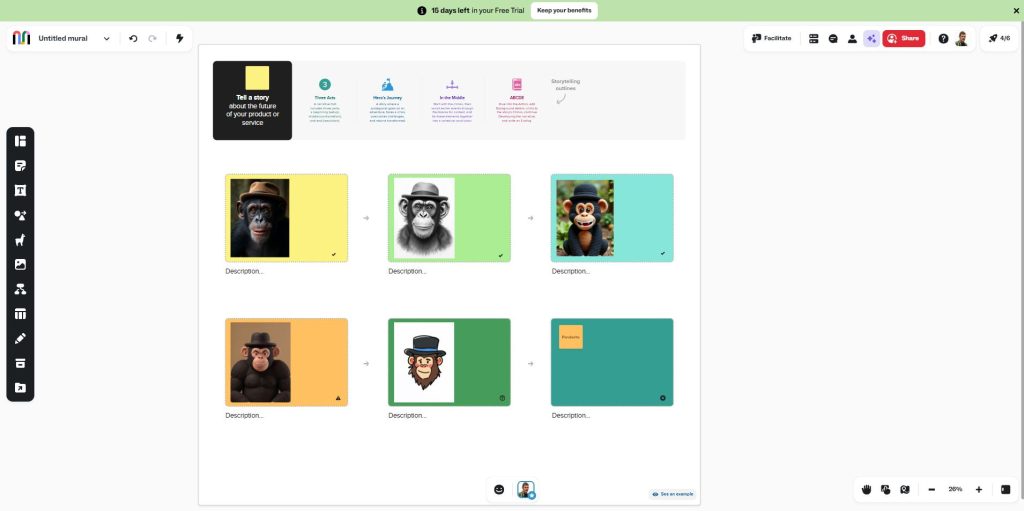This screenshot has height=511, width=1024.
Task: Toggle checkmark on the yellow chimp card
Action: (x=334, y=254)
